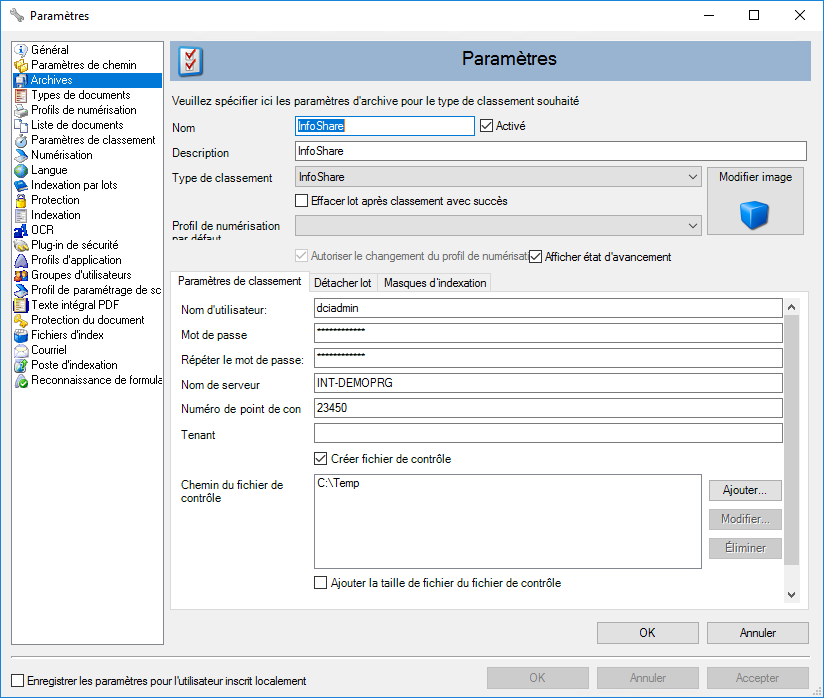Click the Plug-in de sécurité icon
The height and width of the screenshot is (698, 824).
[21, 245]
